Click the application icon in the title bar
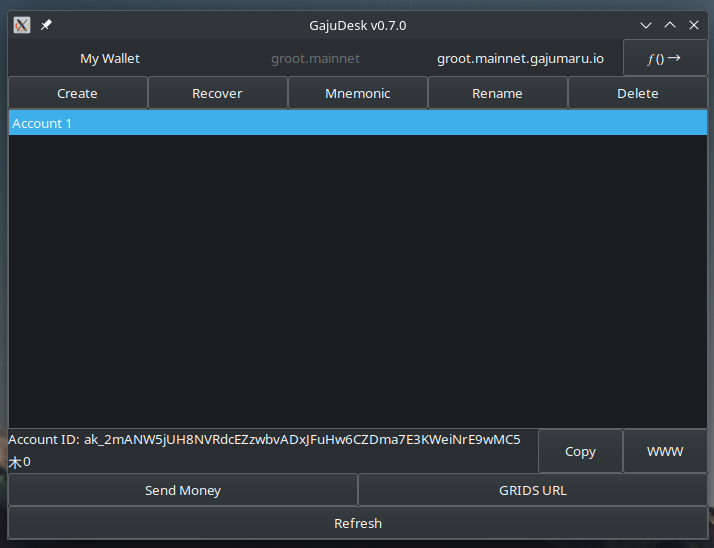This screenshot has height=548, width=714. (22, 25)
